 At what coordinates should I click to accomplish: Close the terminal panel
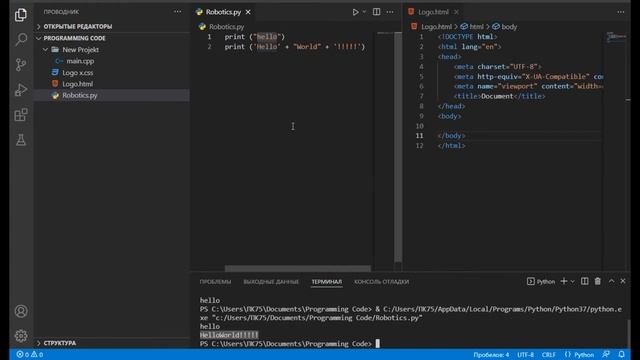pyautogui.click(x=623, y=281)
